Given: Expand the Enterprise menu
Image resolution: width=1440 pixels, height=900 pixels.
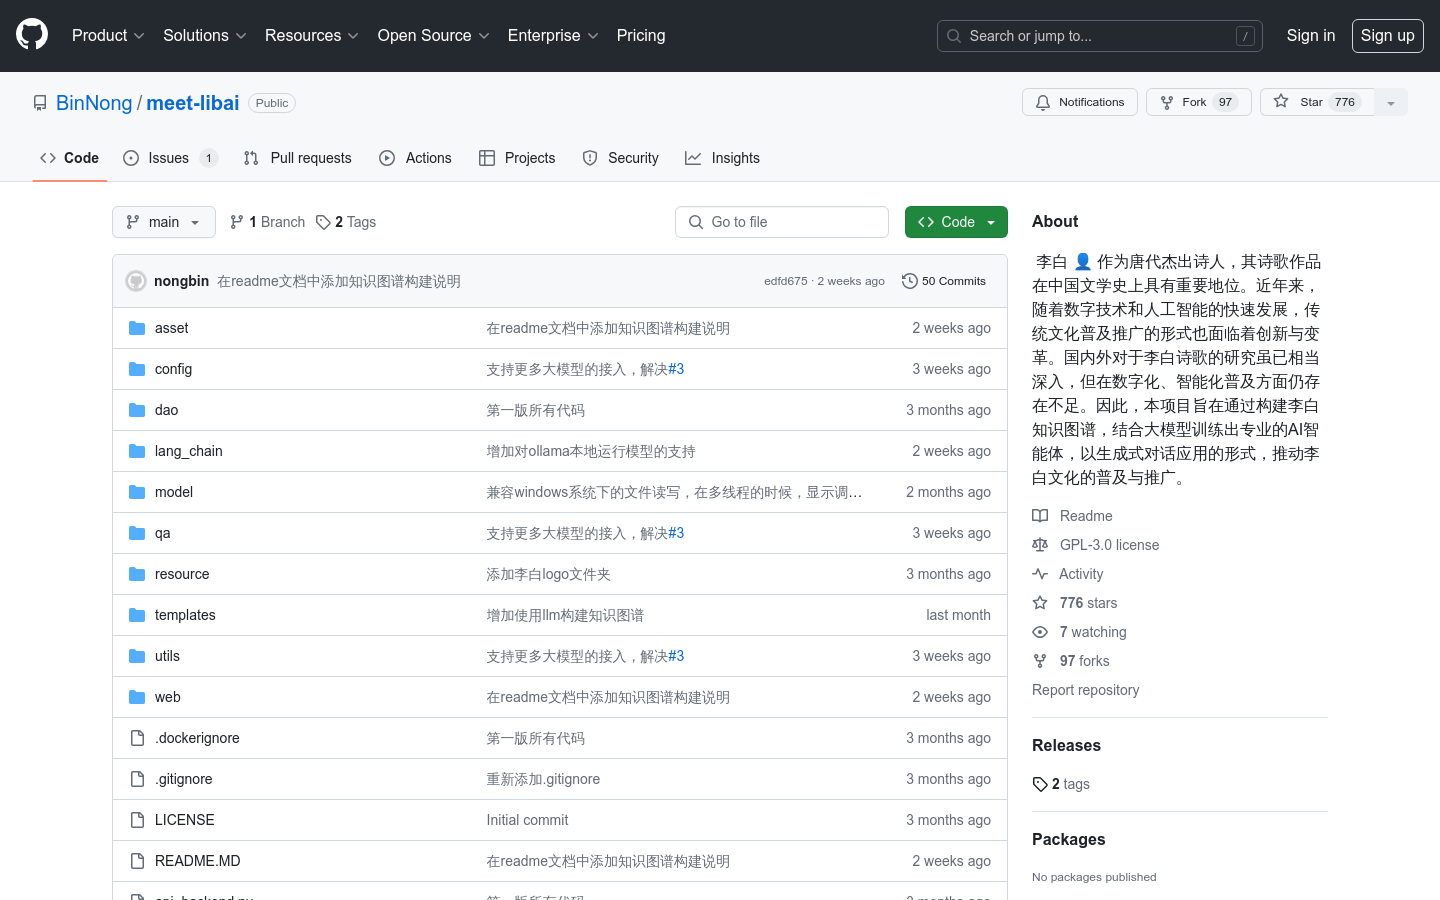Looking at the screenshot, I should pos(553,36).
